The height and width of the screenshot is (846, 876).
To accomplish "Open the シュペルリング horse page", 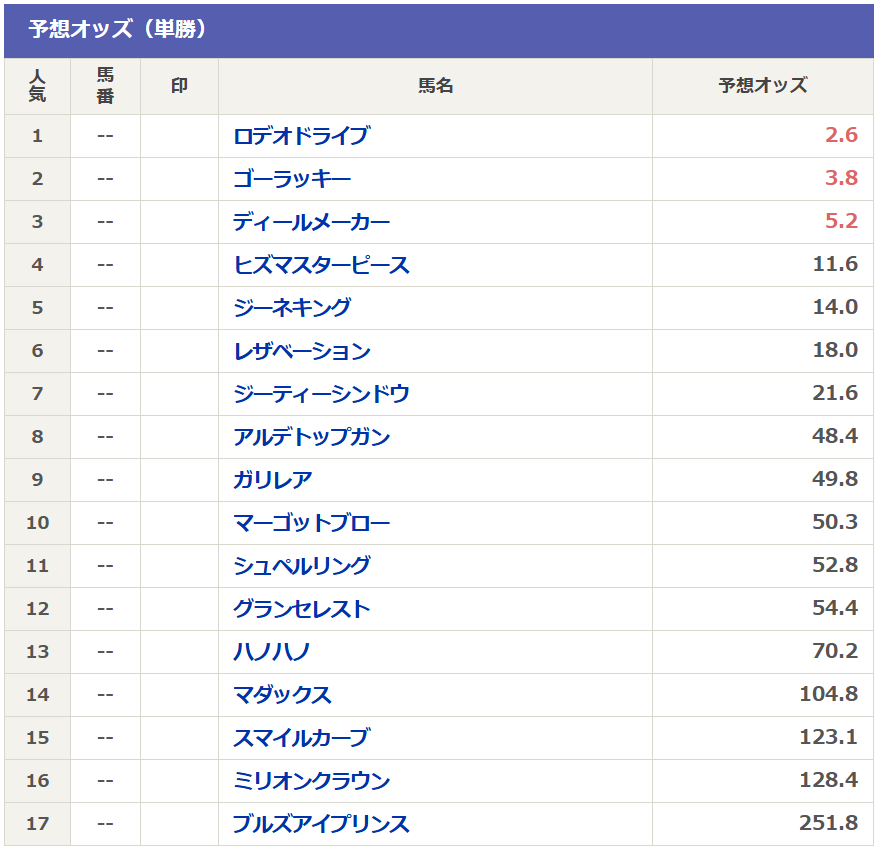I will [x=301, y=566].
